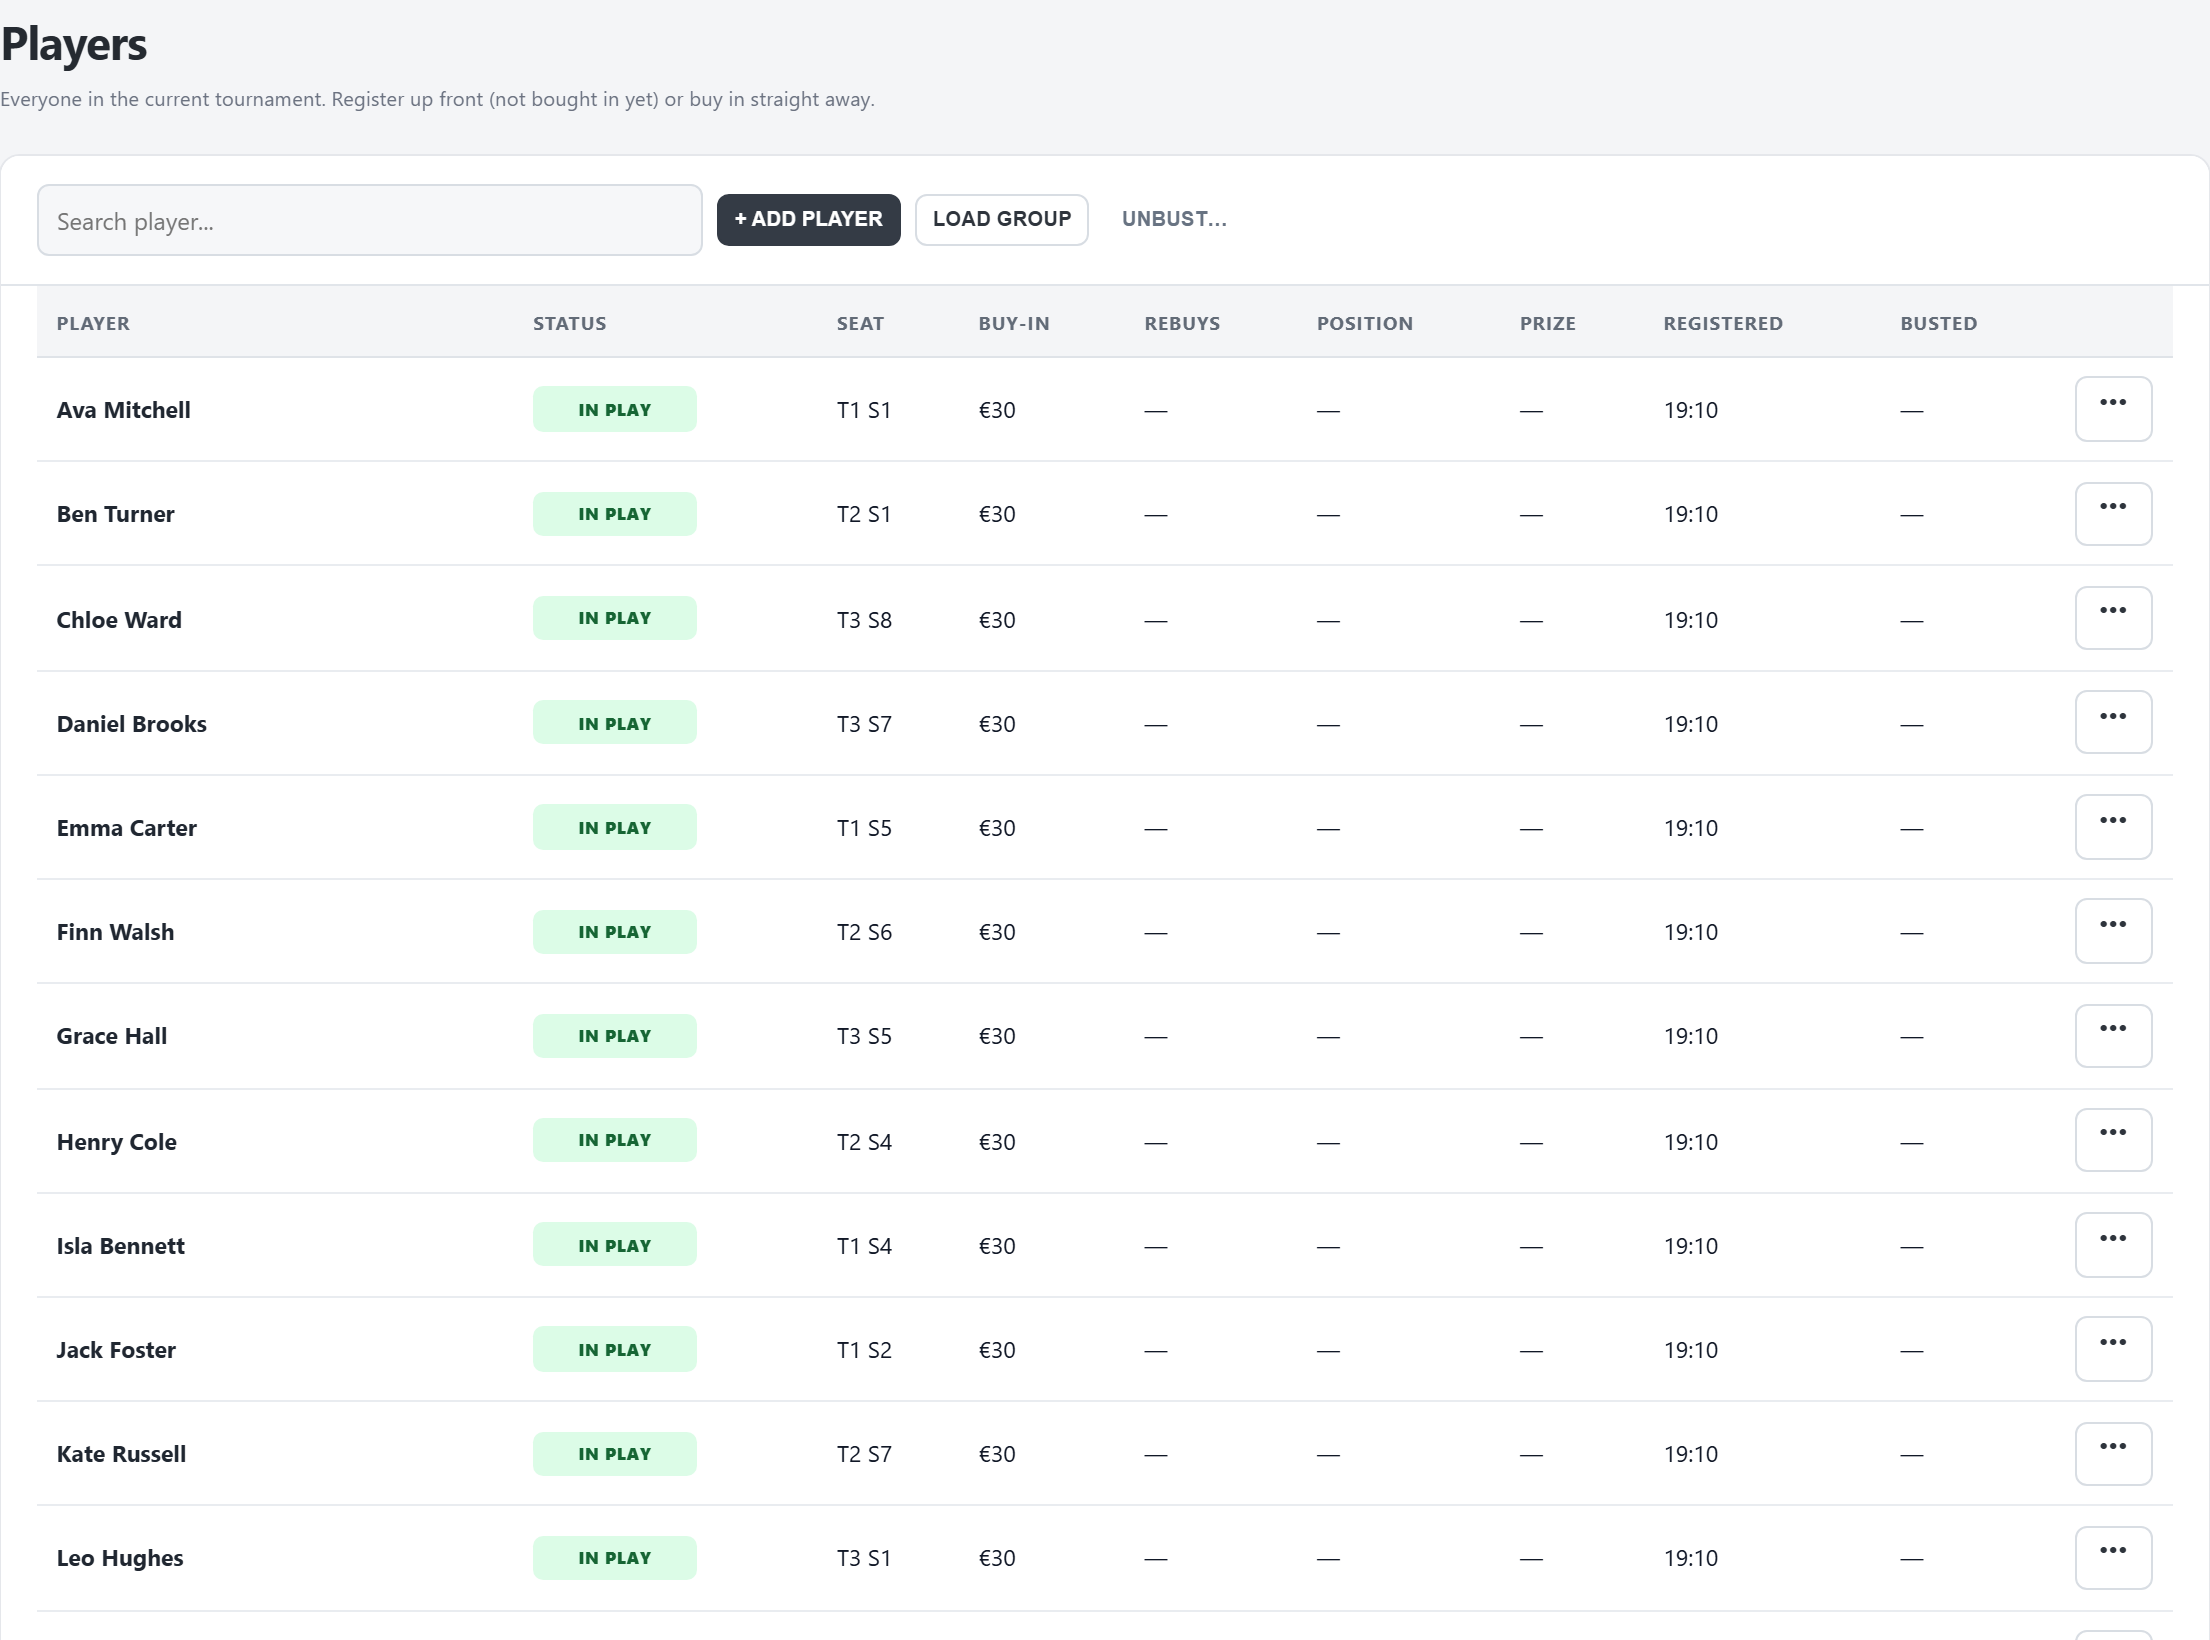This screenshot has width=2210, height=1640.
Task: Click Ben Turner's In Play status badge
Action: pyautogui.click(x=614, y=514)
